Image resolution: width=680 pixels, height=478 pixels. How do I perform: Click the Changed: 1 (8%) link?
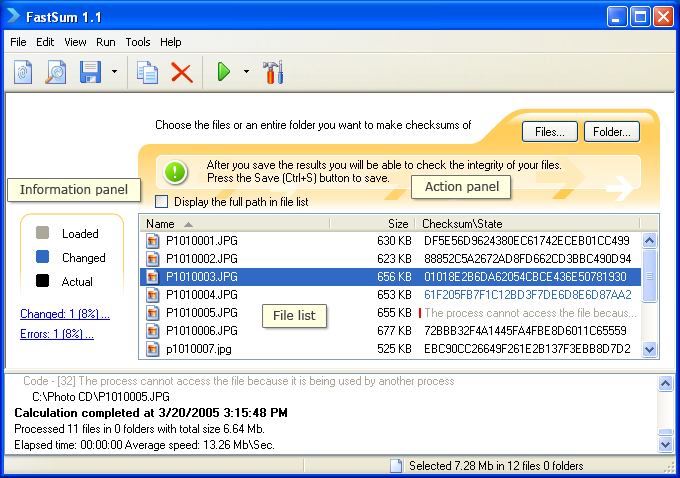tap(65, 314)
